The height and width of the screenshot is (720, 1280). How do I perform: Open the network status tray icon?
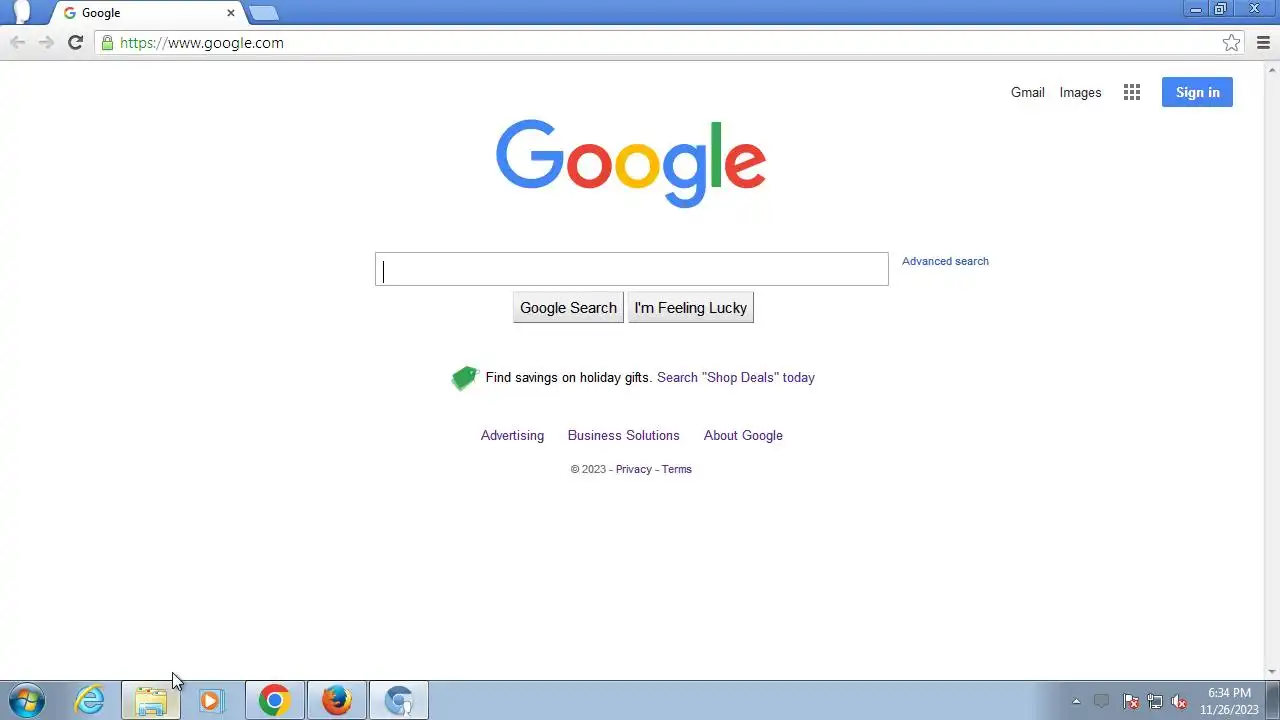[1155, 702]
